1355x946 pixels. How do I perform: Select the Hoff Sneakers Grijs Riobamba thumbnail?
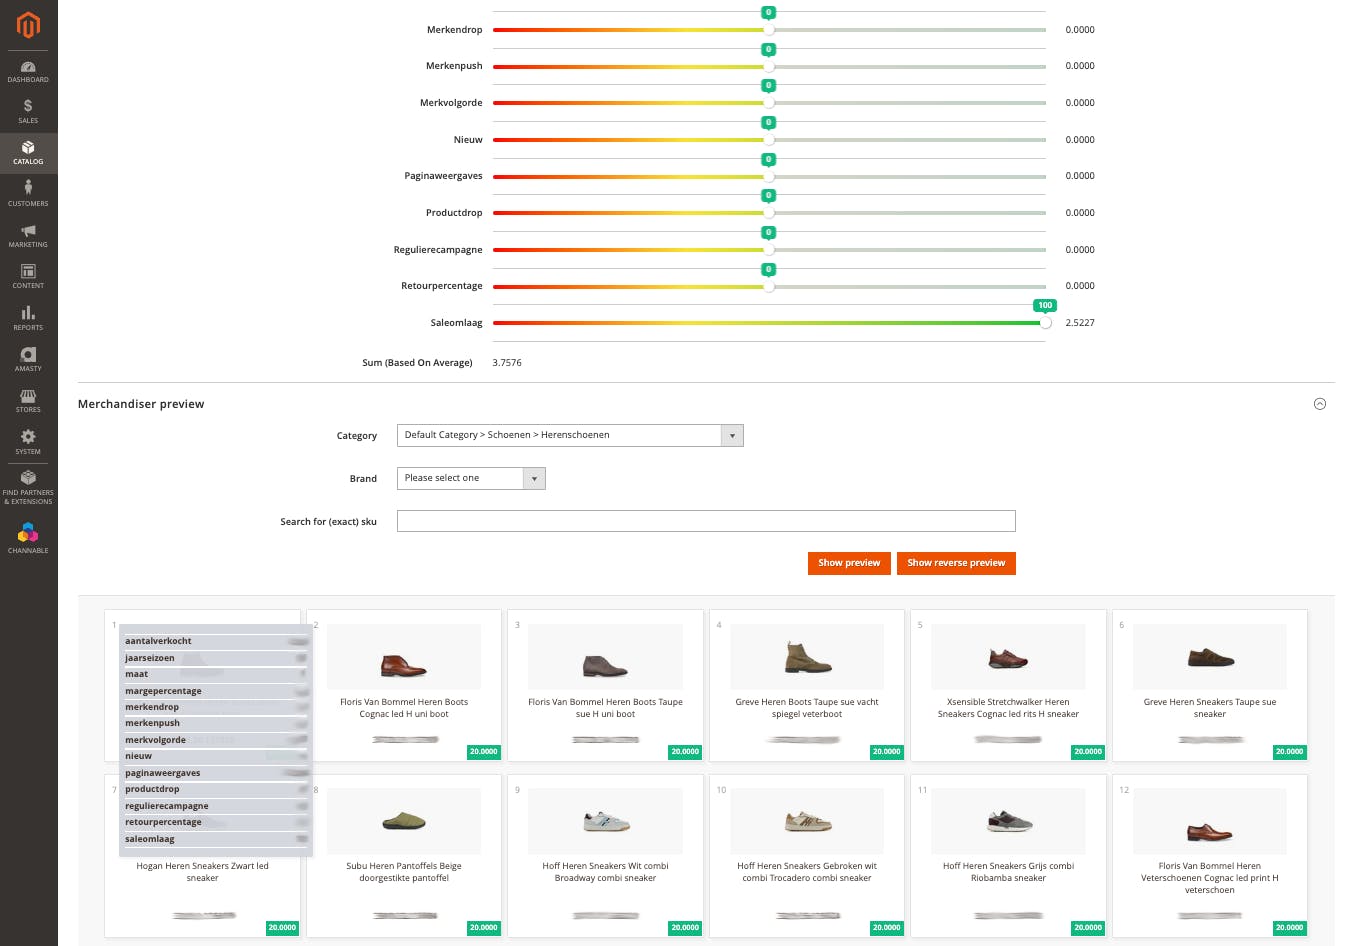[1008, 821]
